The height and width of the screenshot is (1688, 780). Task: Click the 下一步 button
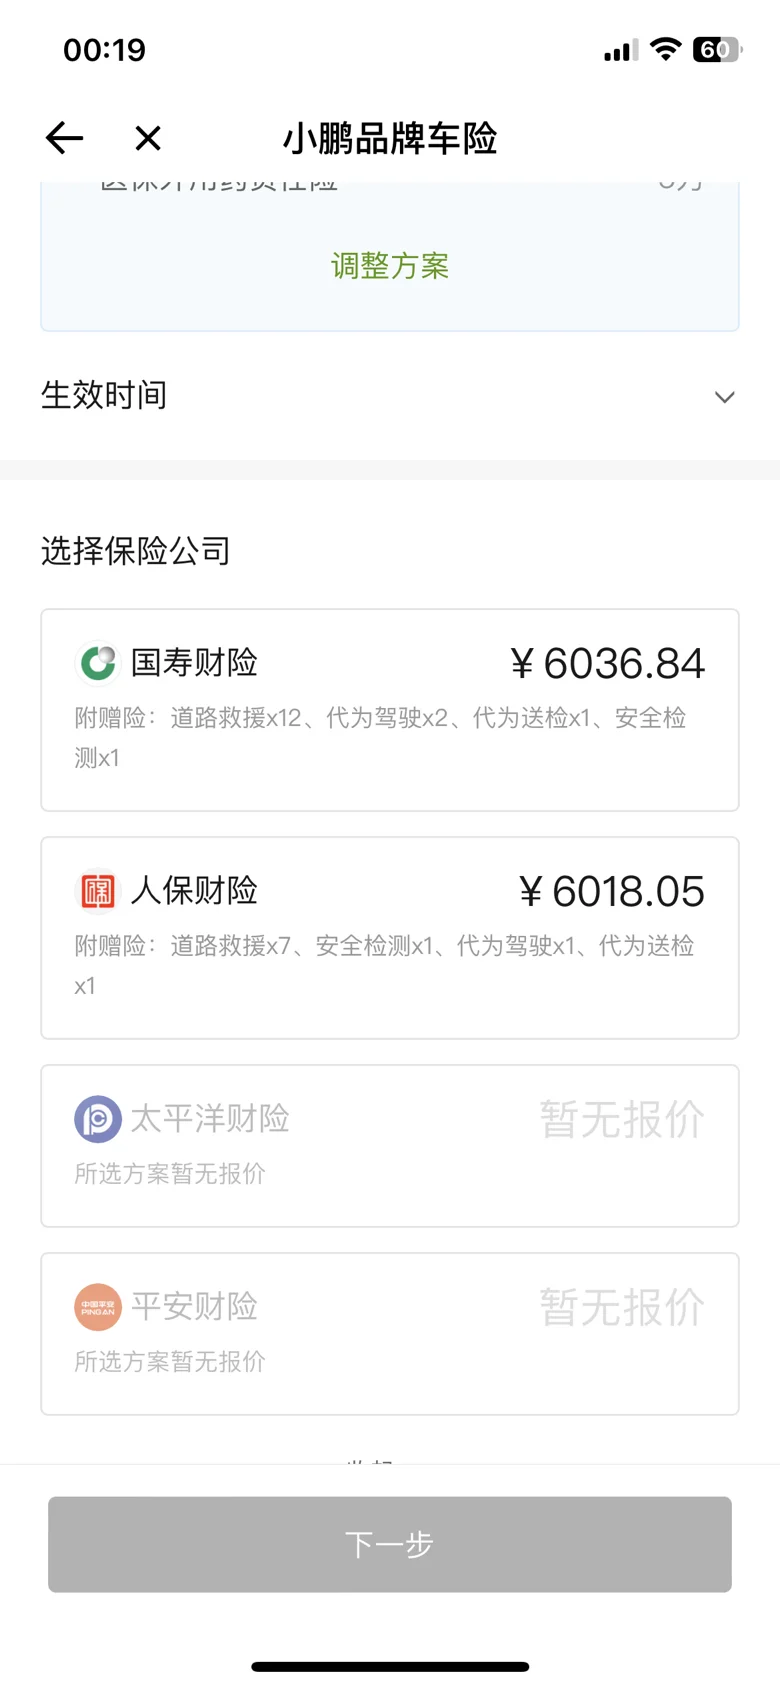[x=390, y=1544]
